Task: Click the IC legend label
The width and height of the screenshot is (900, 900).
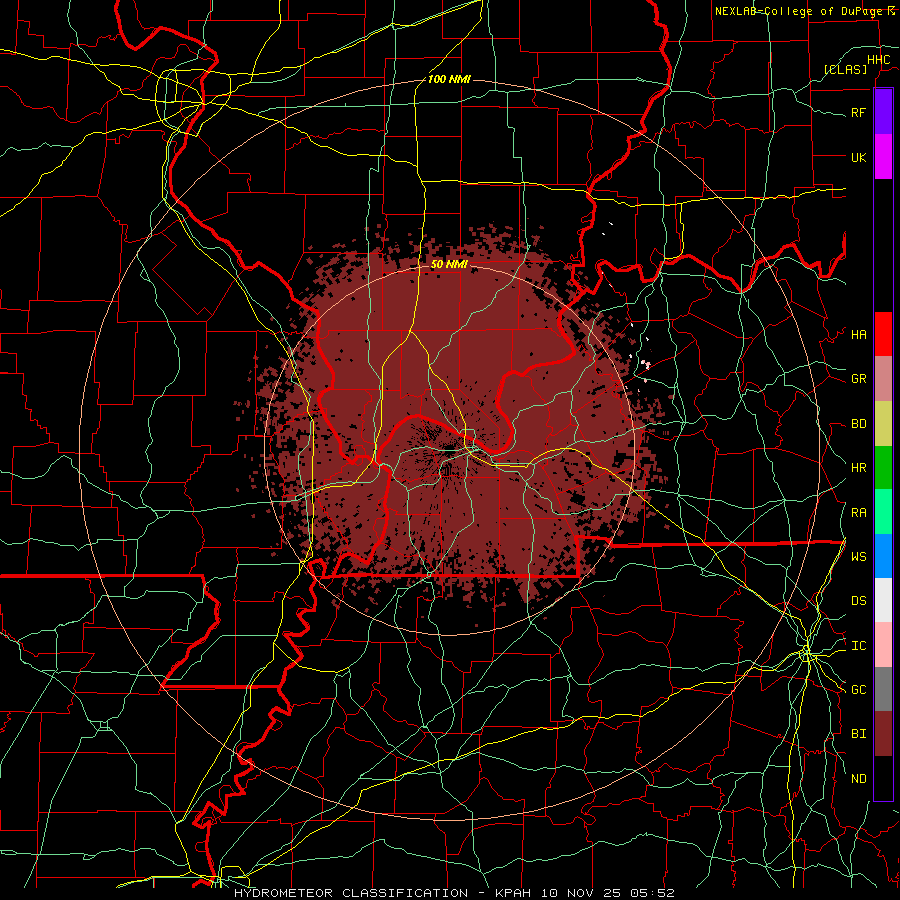Action: [858, 646]
